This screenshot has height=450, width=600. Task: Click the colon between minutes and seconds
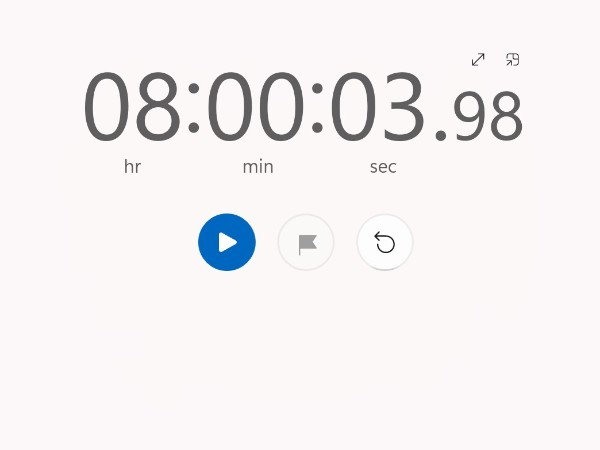pyautogui.click(x=317, y=108)
